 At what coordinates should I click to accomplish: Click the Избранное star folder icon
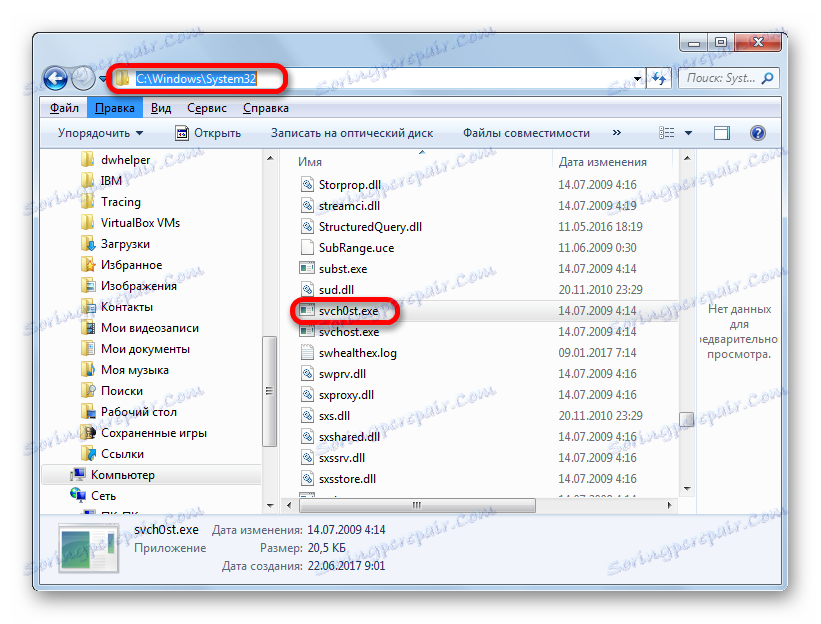pos(88,264)
